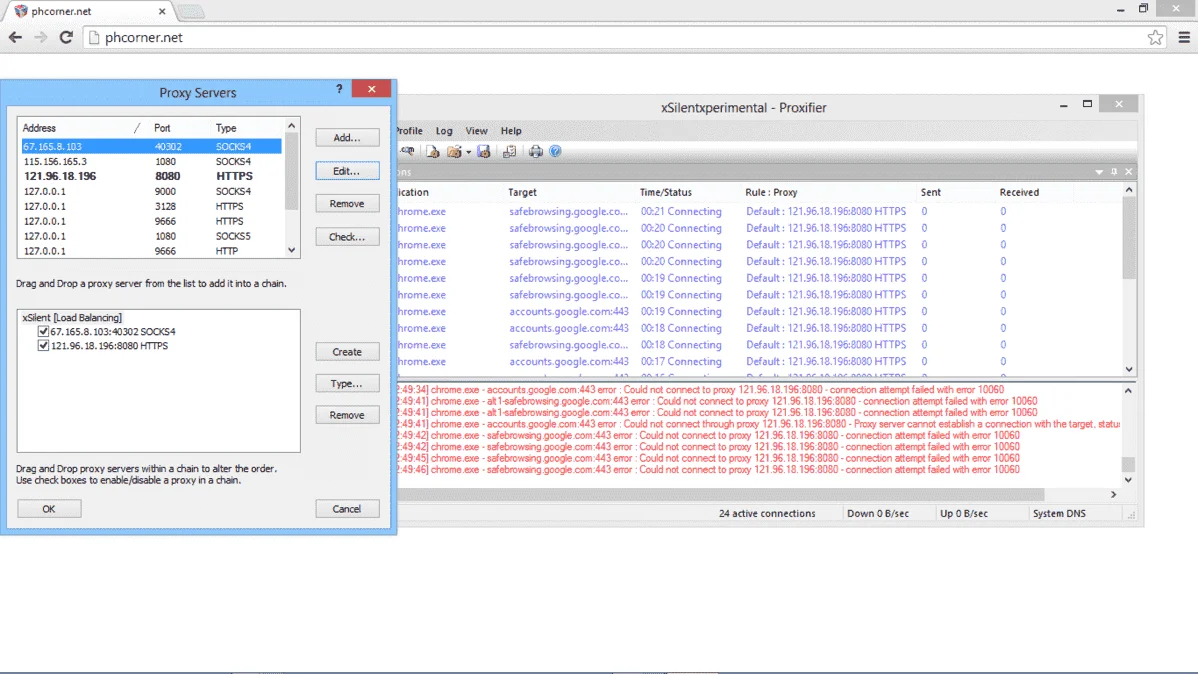
Task: Select the xSilent [Load Balancing] chain
Action: coord(72,317)
